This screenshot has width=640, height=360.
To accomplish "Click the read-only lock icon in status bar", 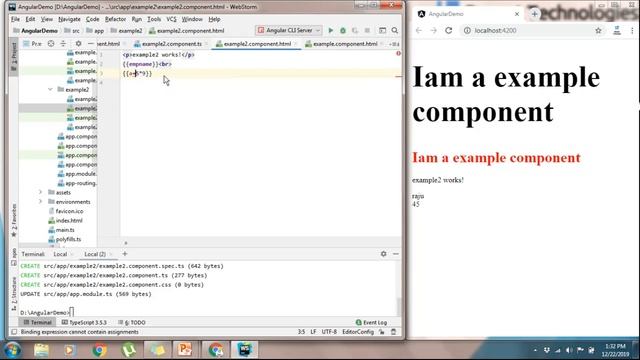I will [x=382, y=332].
